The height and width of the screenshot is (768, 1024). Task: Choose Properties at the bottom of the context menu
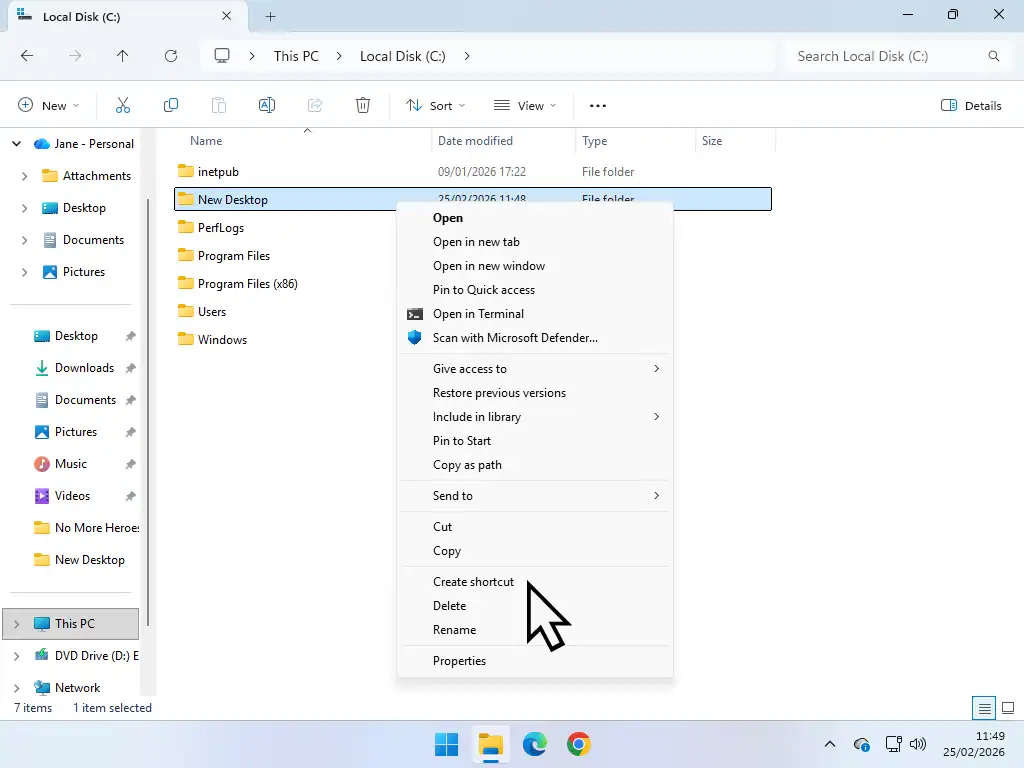click(x=459, y=660)
